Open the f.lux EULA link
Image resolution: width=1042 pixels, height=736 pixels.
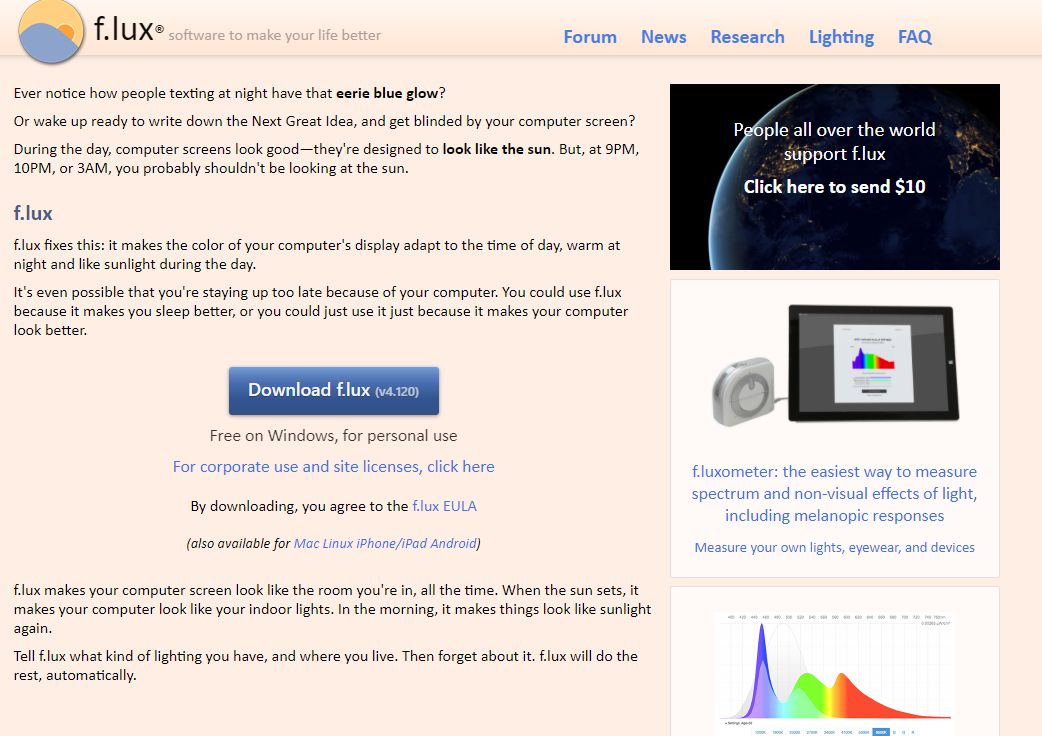pos(444,506)
